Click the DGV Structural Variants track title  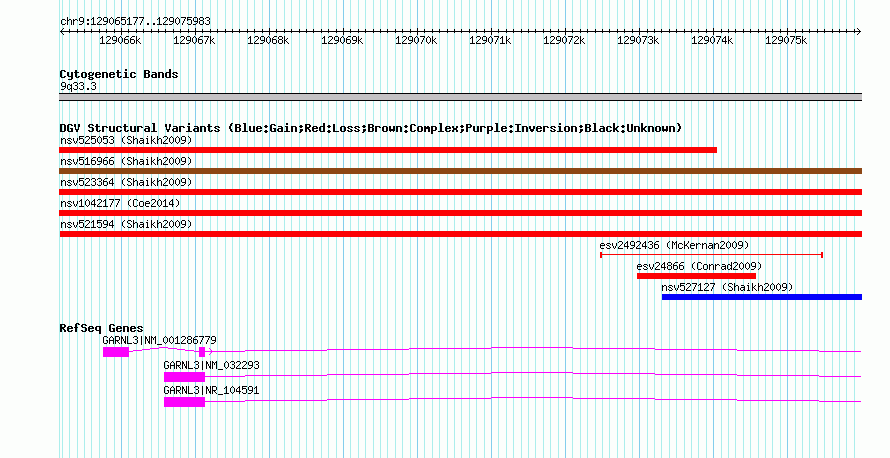(x=371, y=128)
